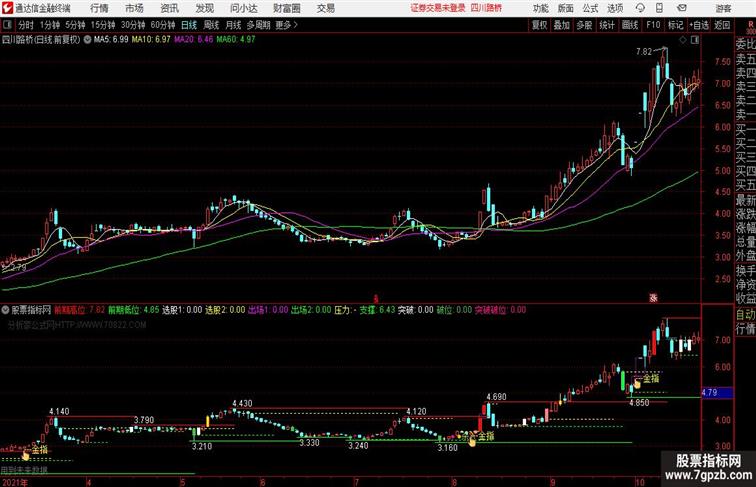
Task: Click the diamond icon atop the main chart
Action: [x=683, y=40]
